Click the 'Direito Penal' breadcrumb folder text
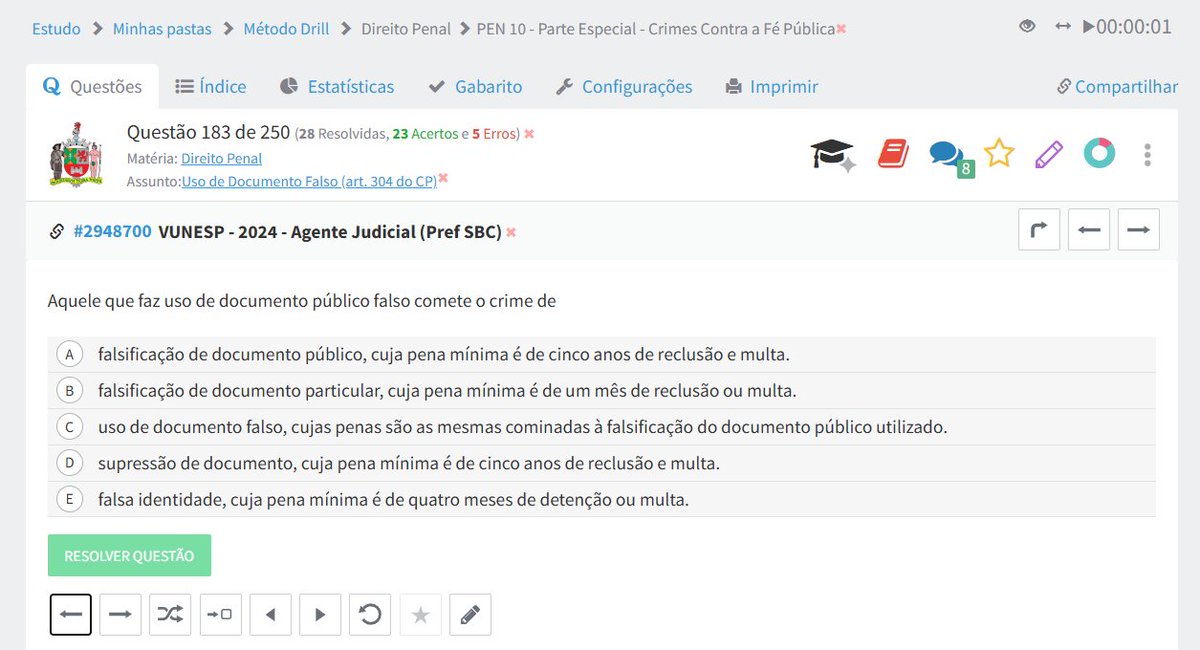1200x650 pixels. coord(406,28)
